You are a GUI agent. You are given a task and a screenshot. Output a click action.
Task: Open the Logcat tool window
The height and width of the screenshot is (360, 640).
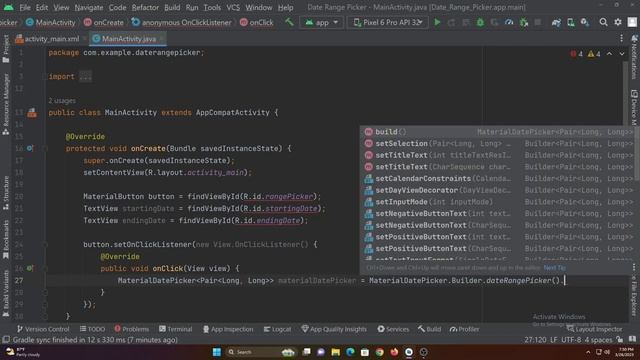[277, 329]
